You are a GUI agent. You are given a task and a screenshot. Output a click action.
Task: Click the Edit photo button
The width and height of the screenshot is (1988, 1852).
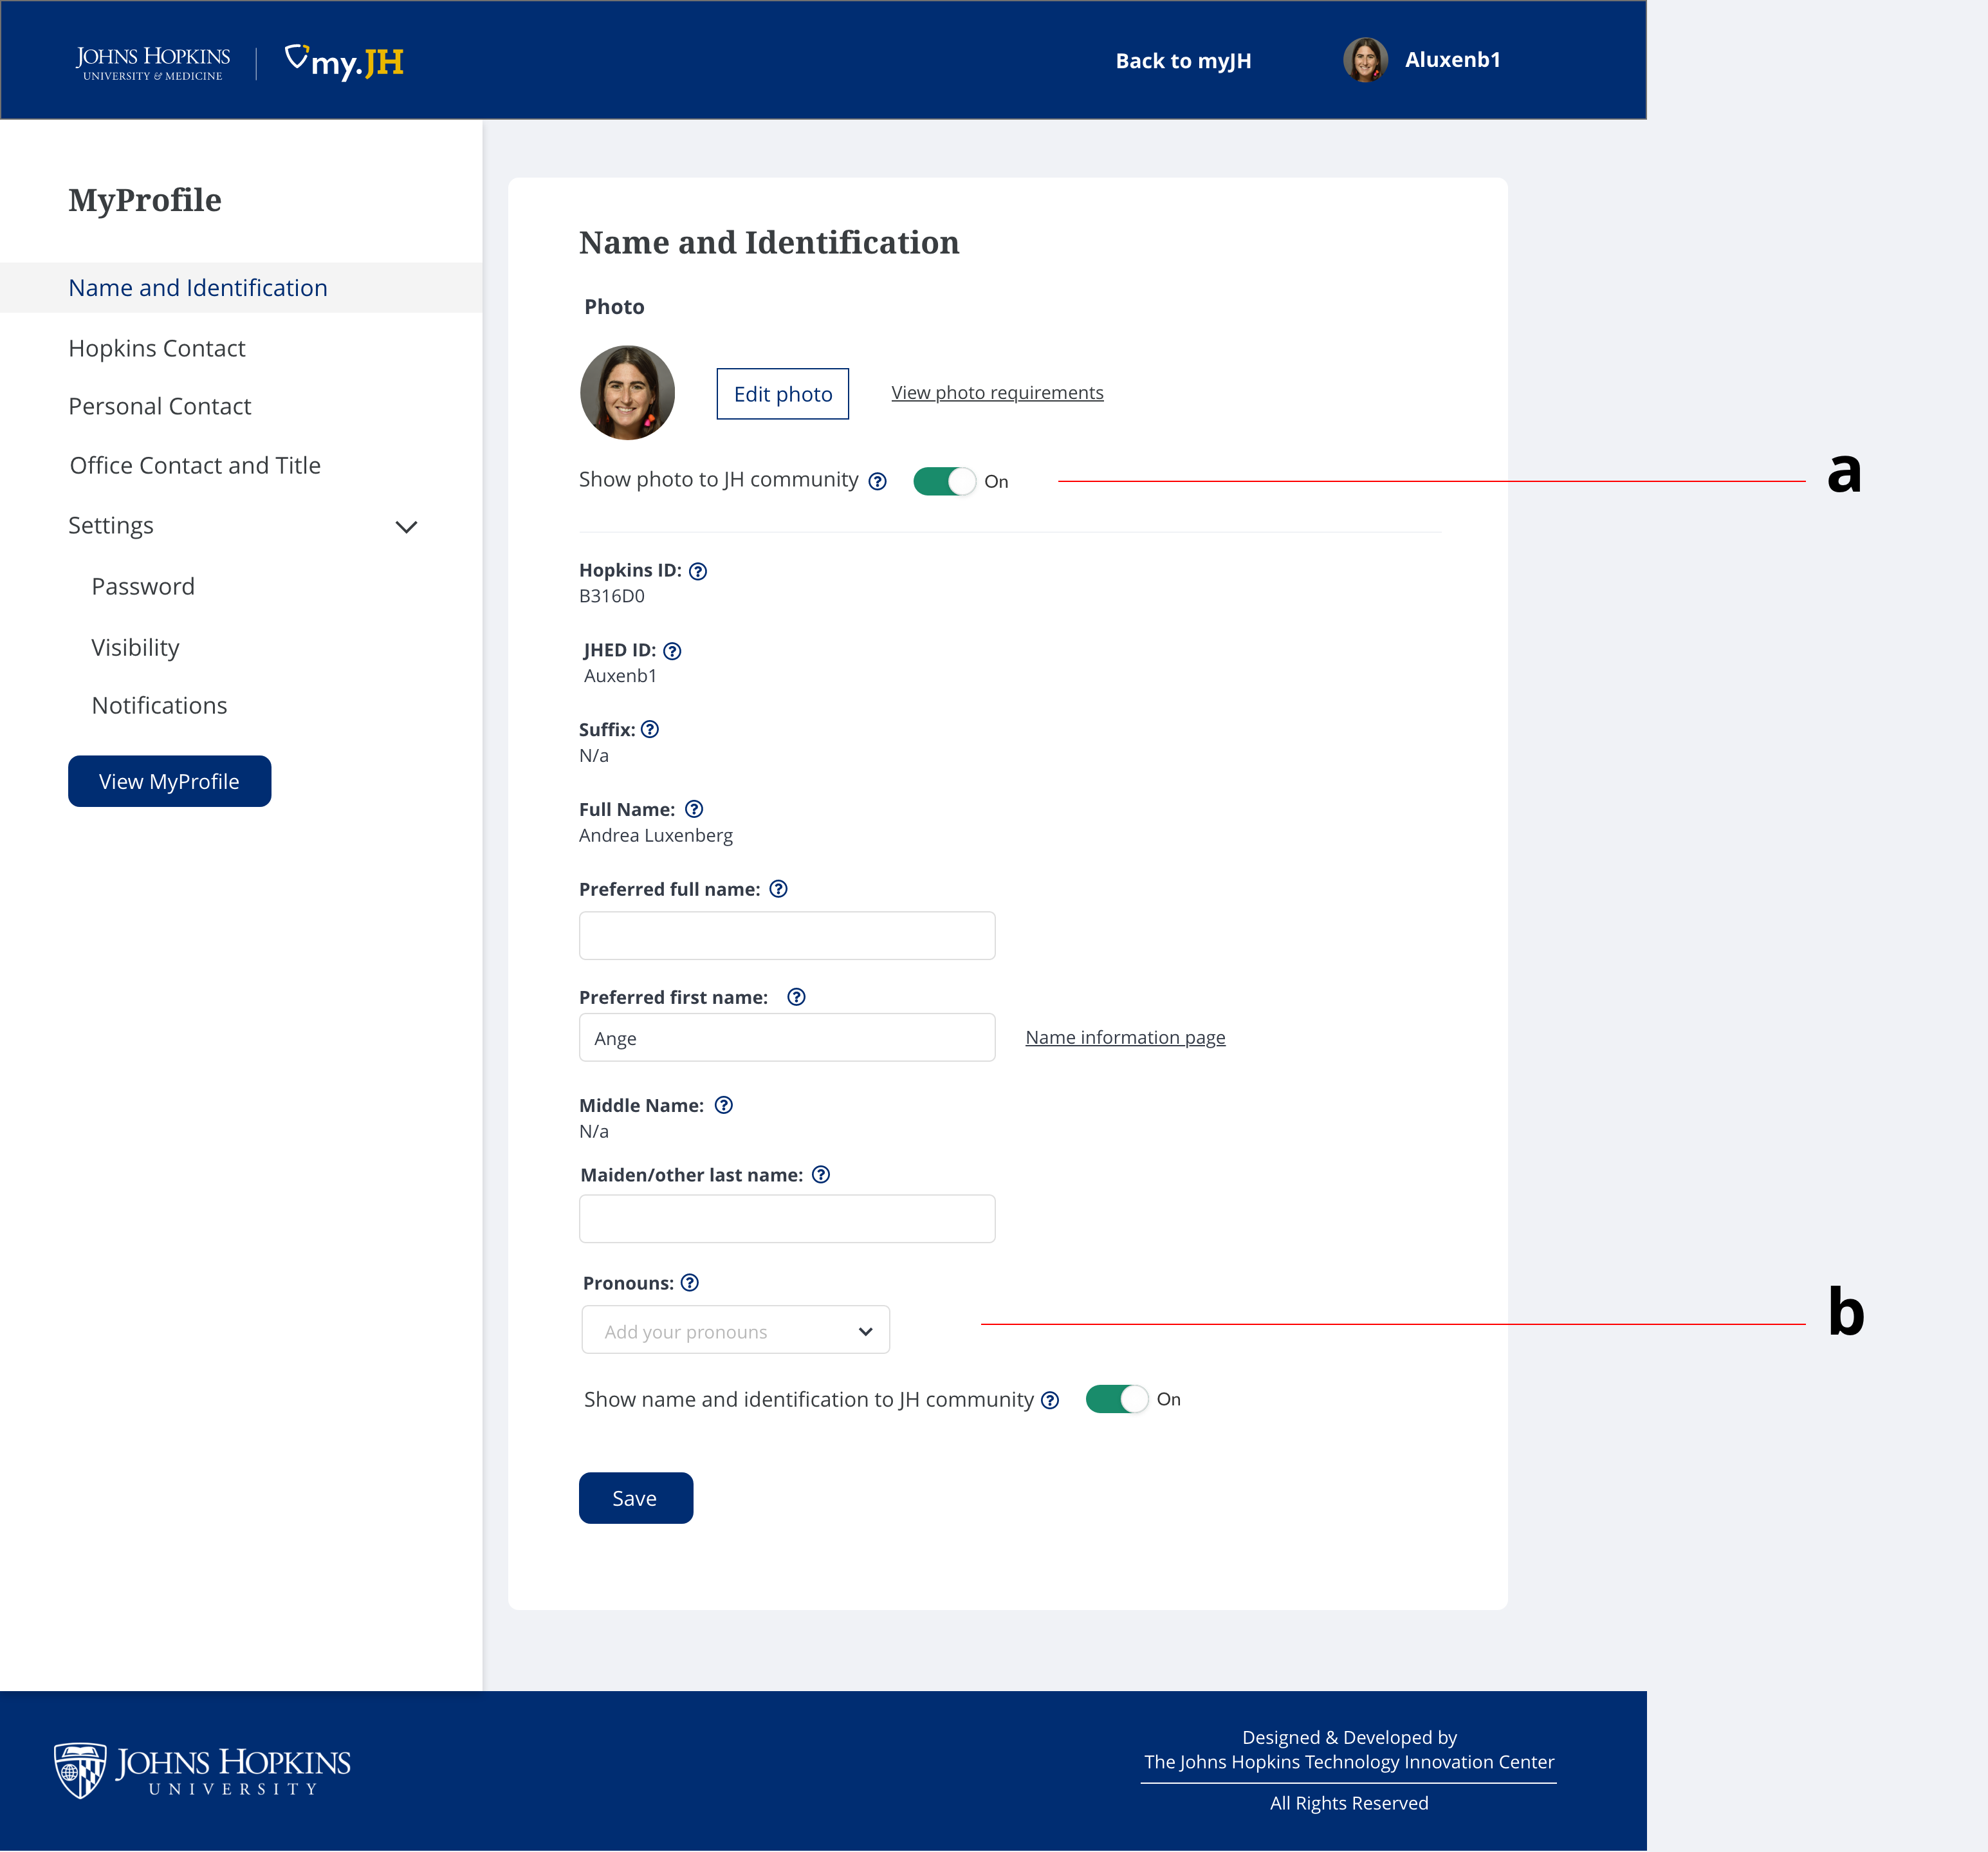point(783,394)
